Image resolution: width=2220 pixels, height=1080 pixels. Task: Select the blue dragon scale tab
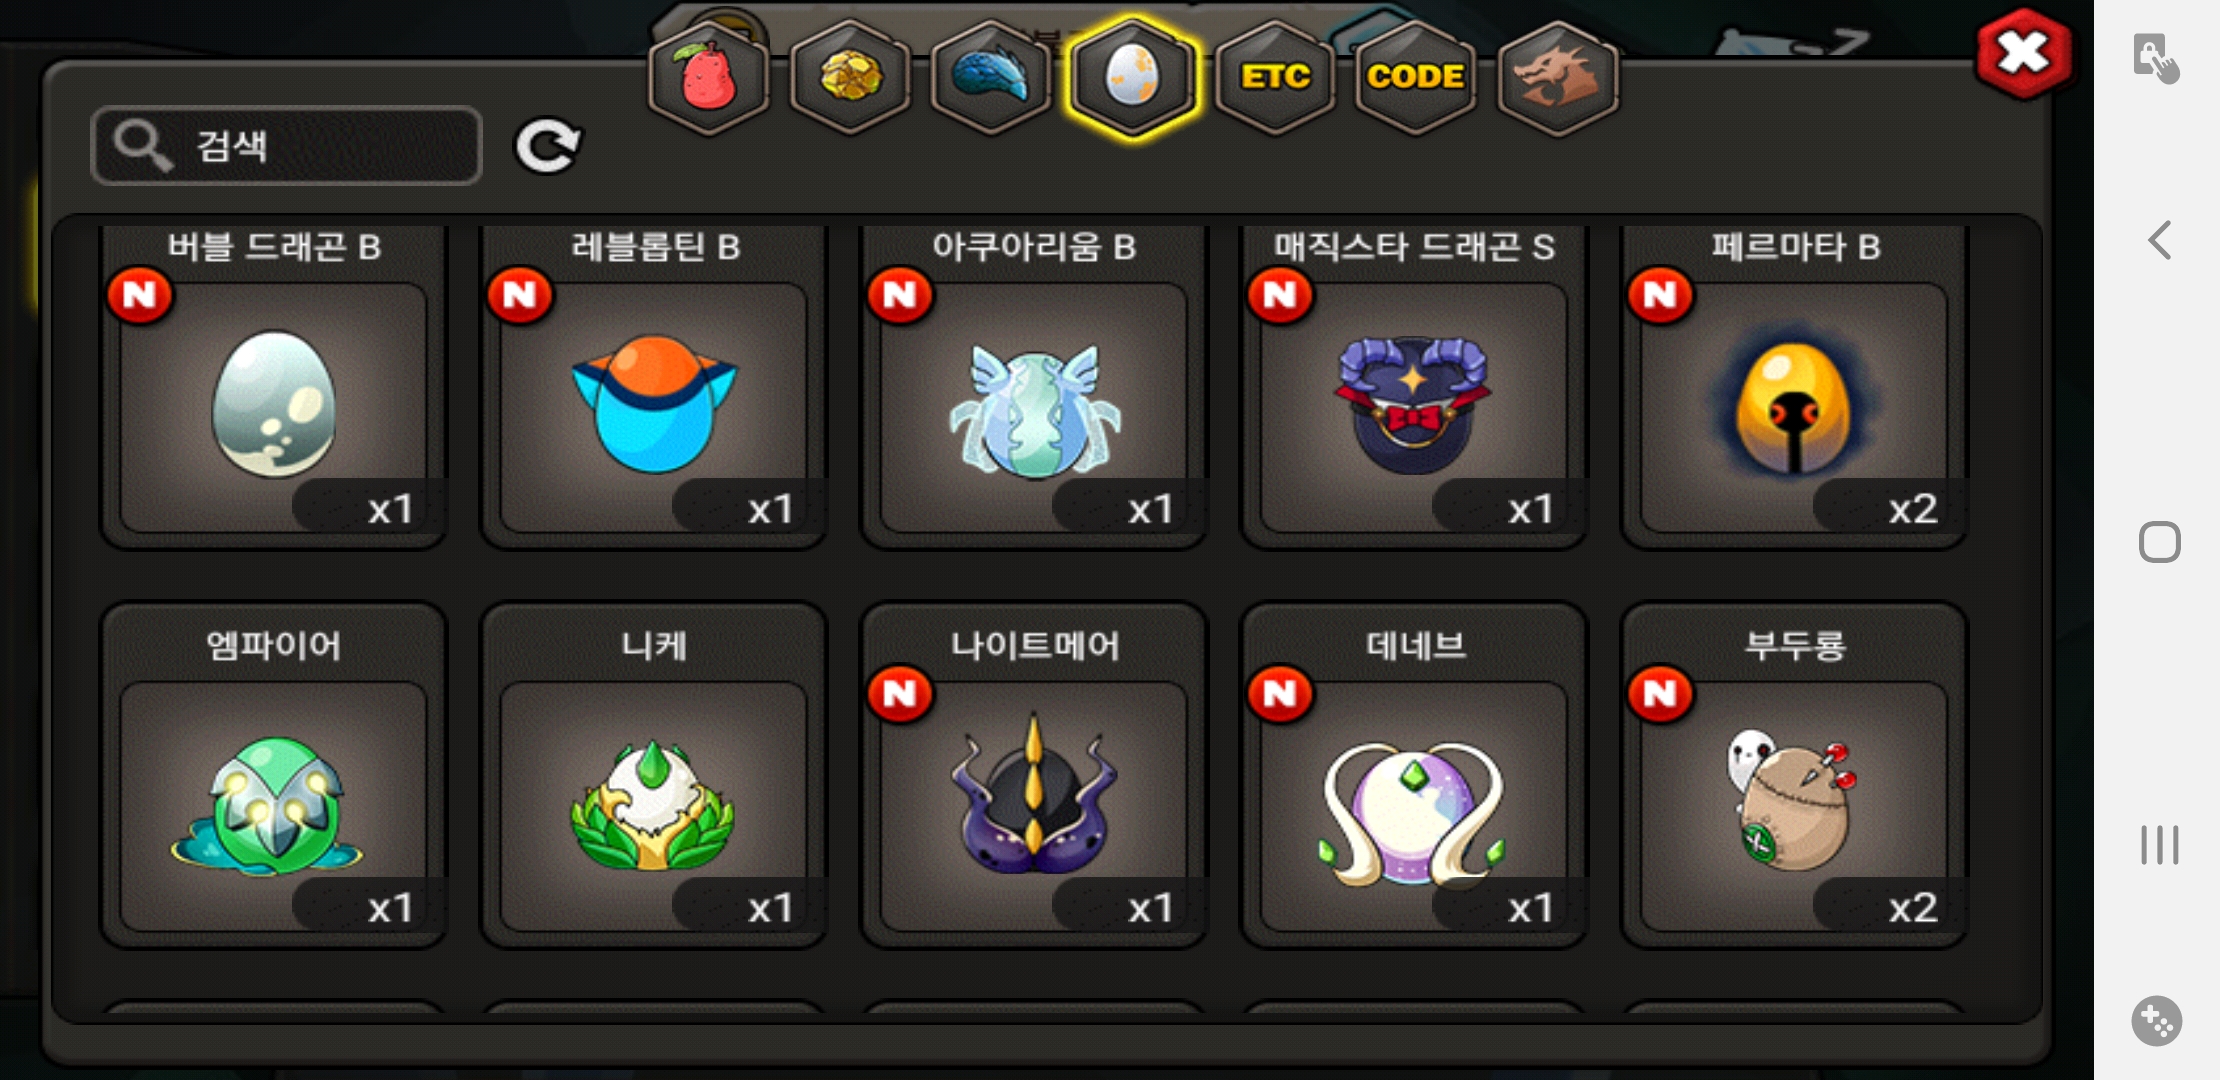991,78
